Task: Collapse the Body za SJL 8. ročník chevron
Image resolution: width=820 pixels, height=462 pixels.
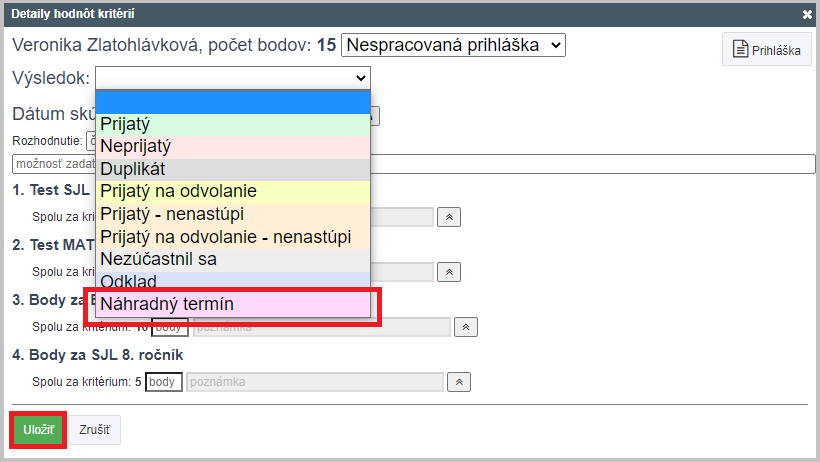Action: tap(459, 382)
